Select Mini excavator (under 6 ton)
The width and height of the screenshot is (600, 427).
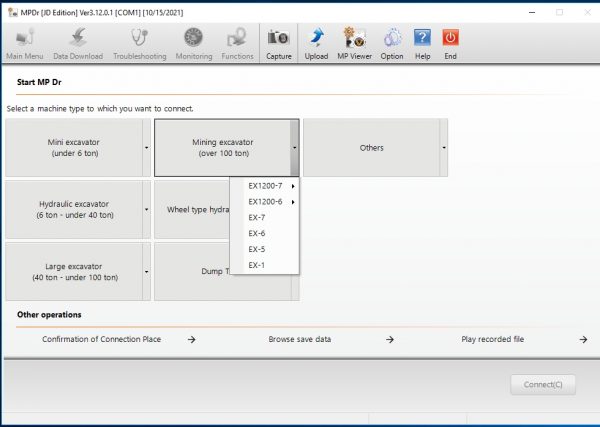(74, 148)
